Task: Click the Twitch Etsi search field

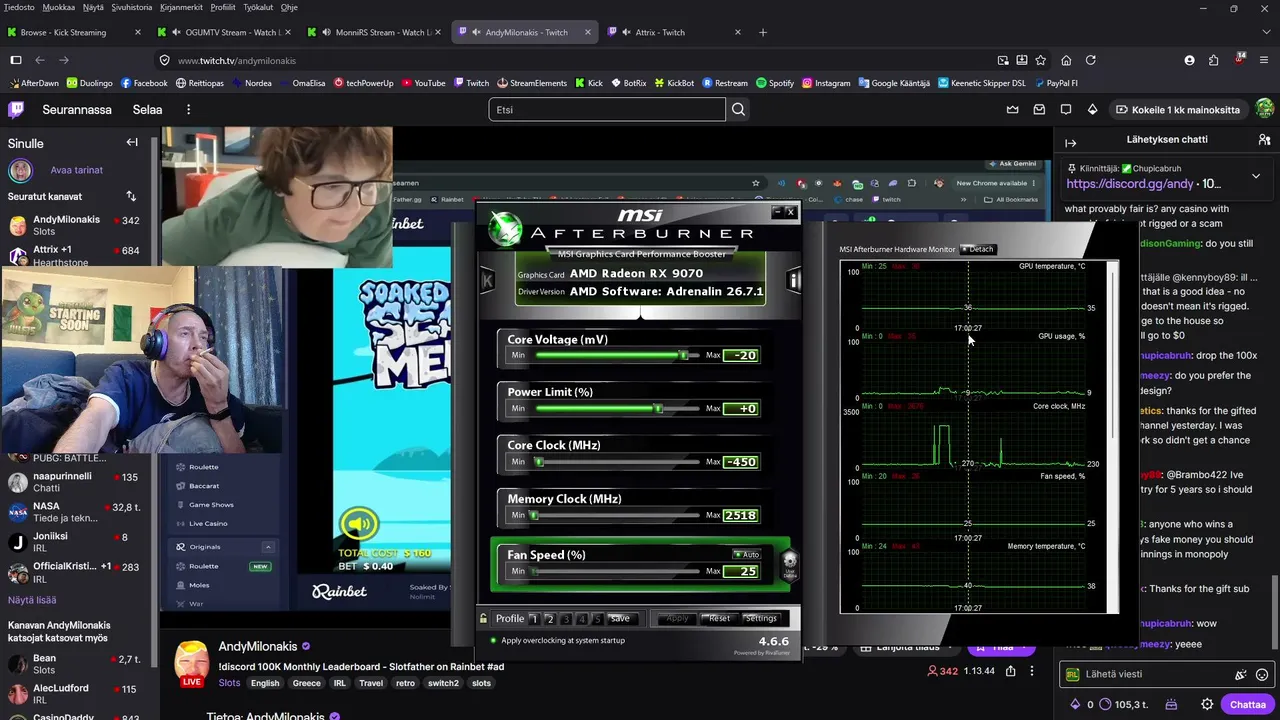Action: coord(607,109)
